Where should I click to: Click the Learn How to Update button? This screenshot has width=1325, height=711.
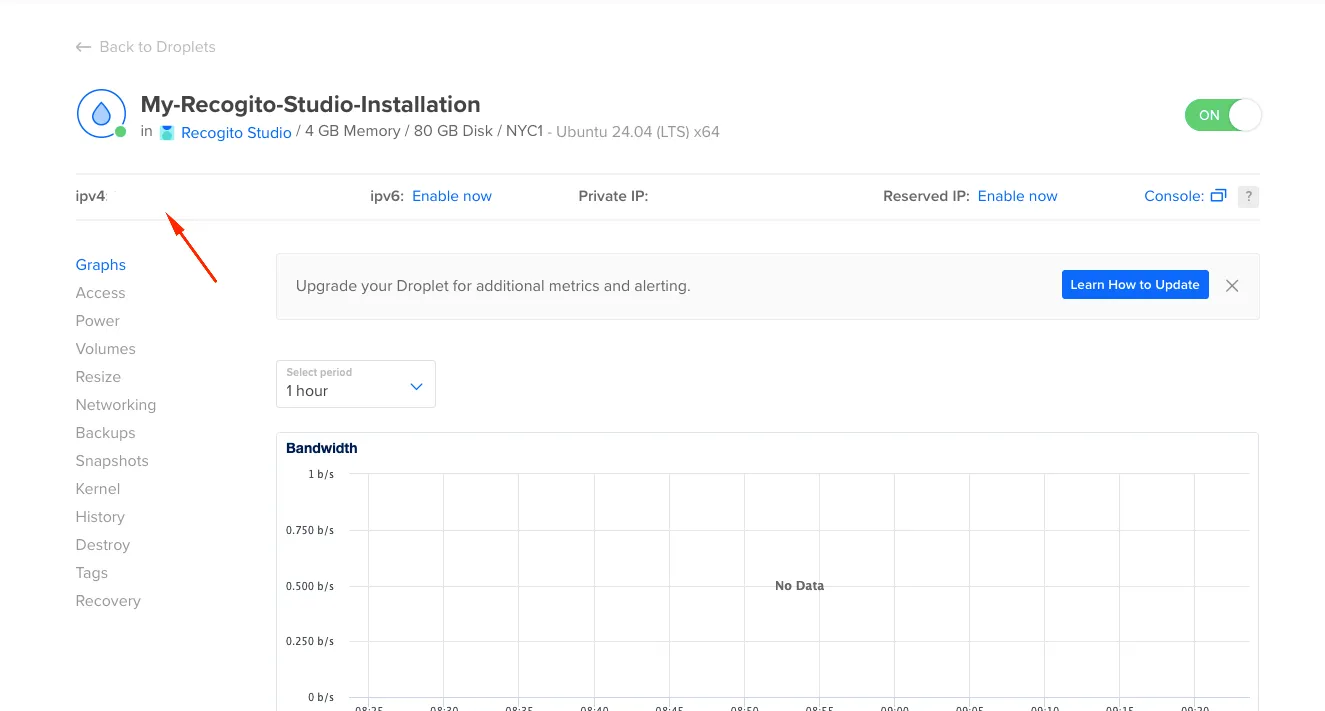[1135, 285]
